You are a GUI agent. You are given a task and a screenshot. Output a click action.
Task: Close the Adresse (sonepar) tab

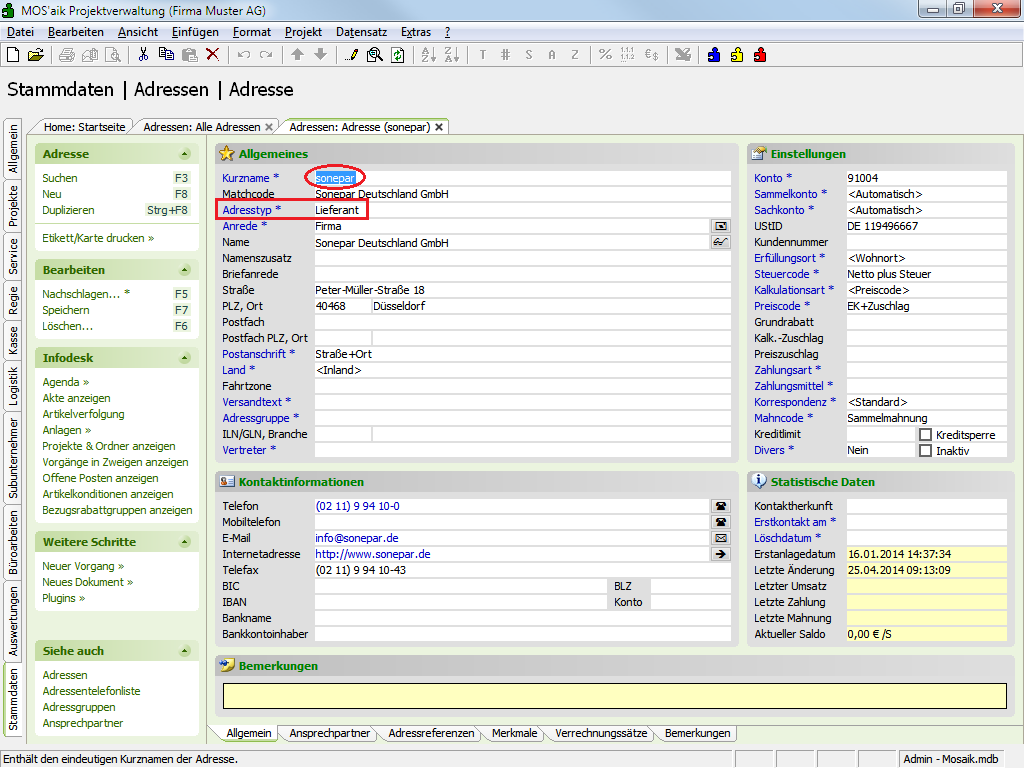click(x=440, y=127)
